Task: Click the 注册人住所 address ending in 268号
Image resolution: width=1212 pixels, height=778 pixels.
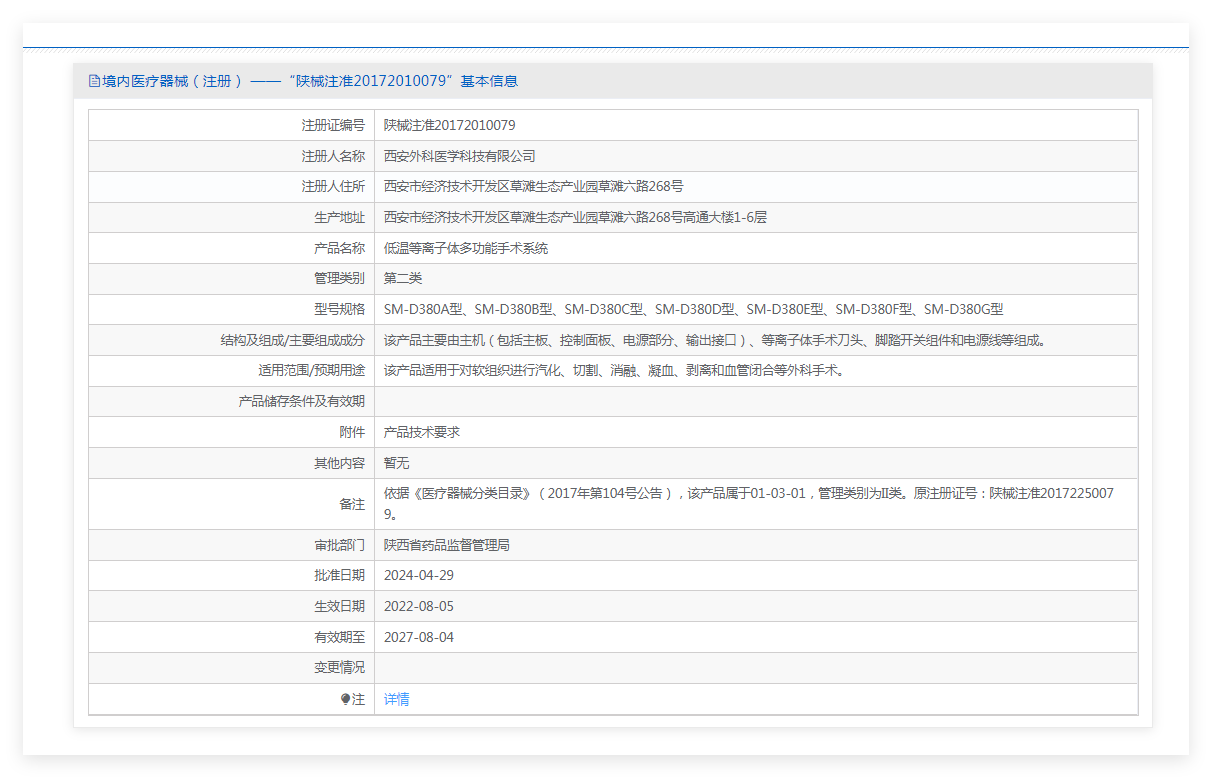Action: pos(533,186)
